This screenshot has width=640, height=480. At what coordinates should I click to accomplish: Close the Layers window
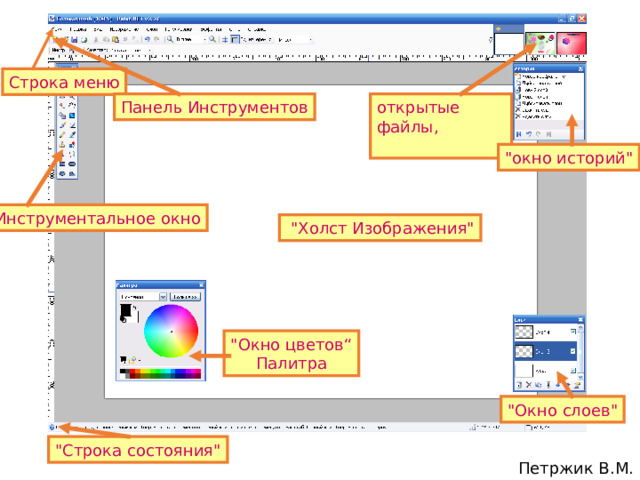(580, 320)
